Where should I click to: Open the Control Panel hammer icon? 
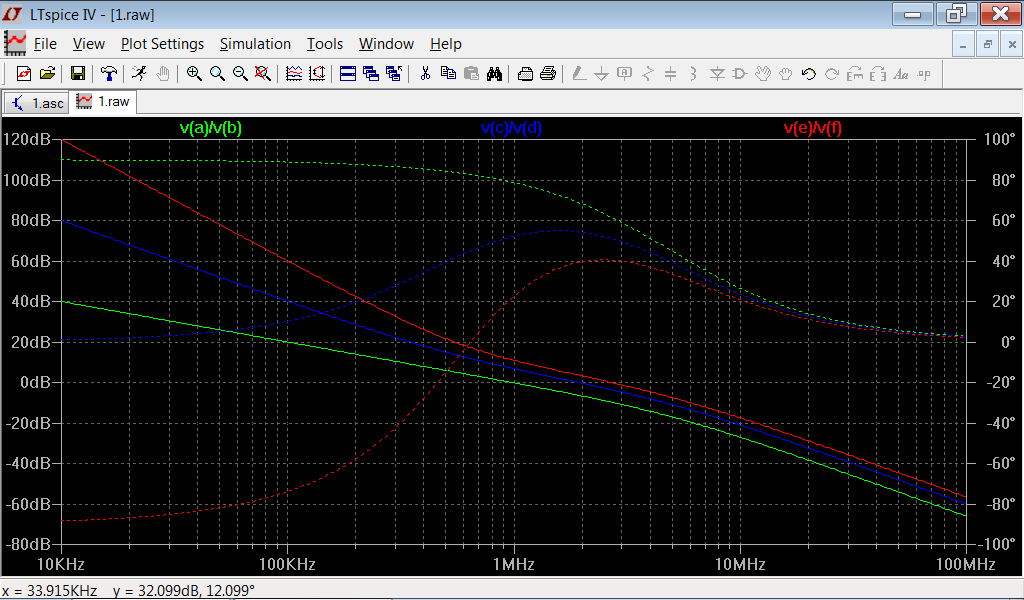coord(108,73)
